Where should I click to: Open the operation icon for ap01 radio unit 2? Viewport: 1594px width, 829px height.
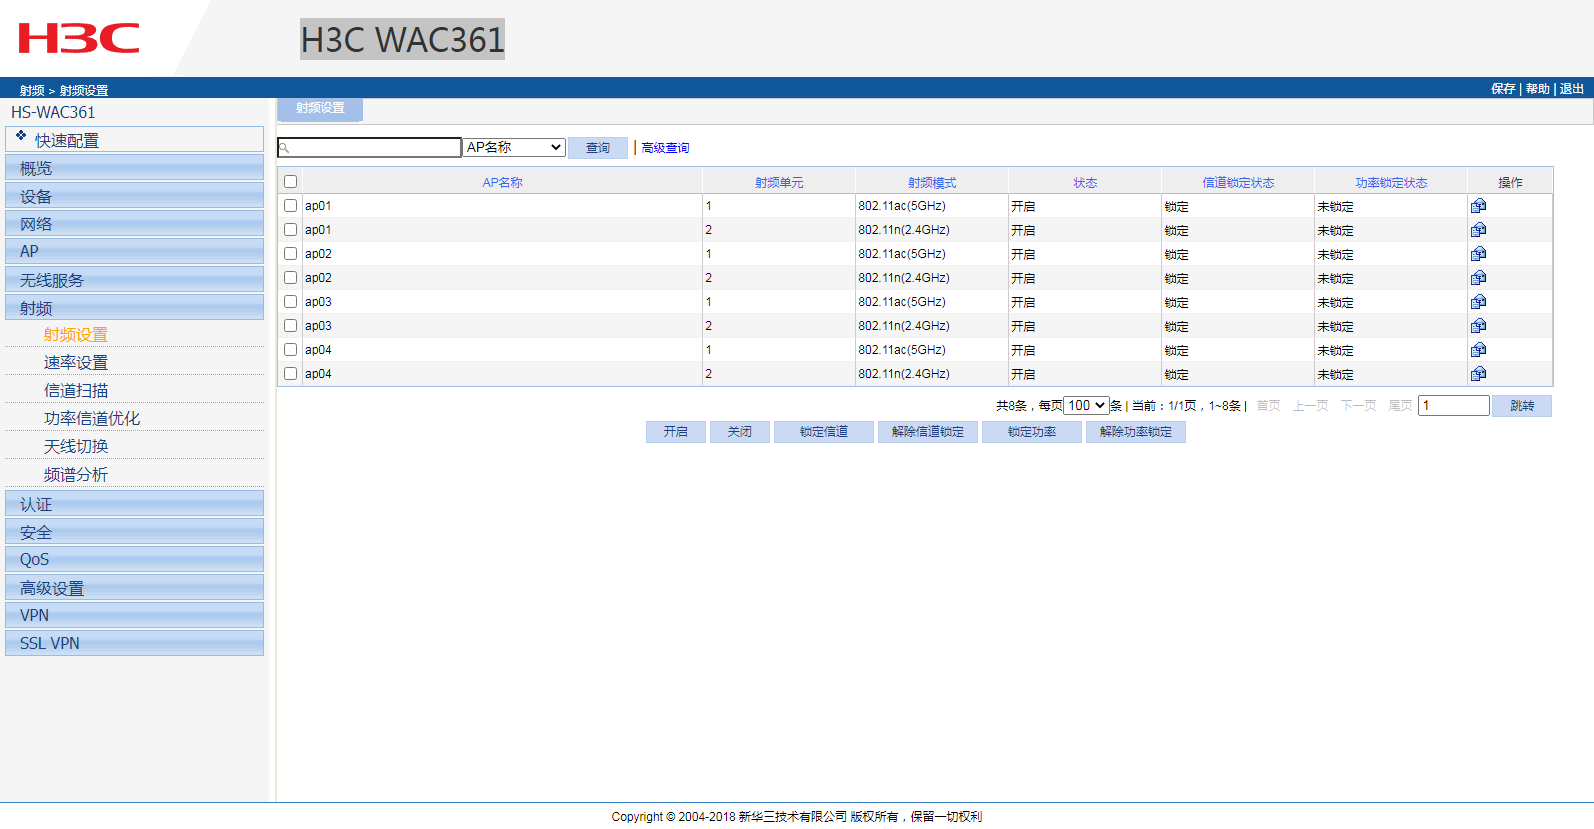coord(1478,230)
